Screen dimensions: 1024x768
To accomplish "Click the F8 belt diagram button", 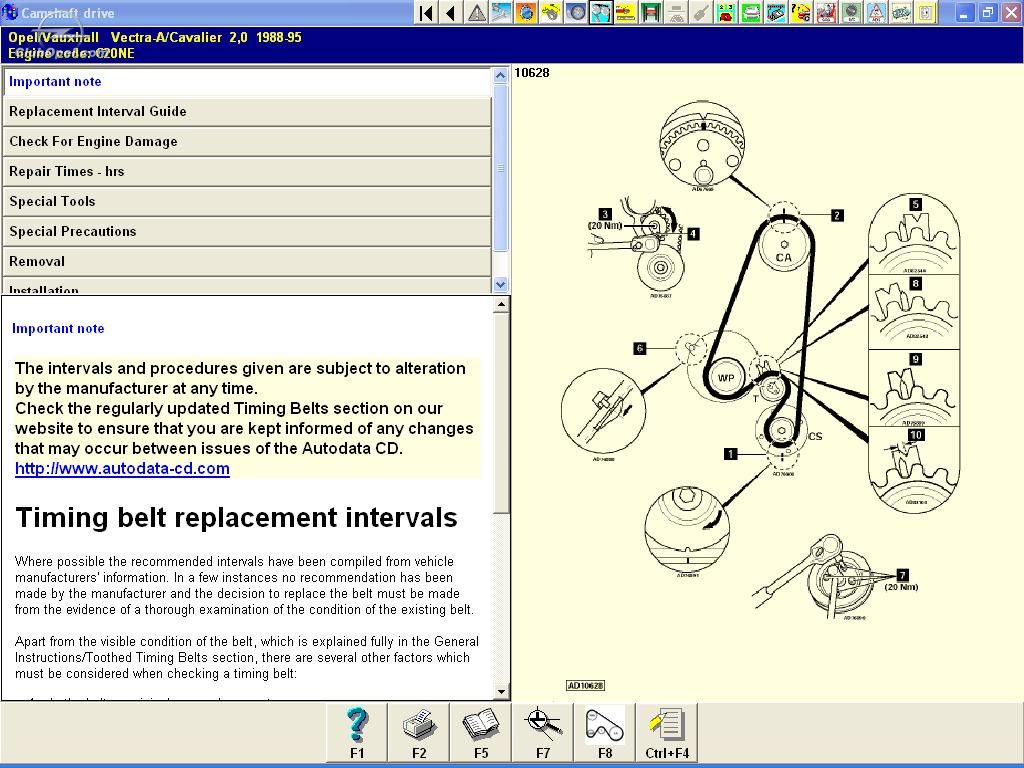I will click(x=605, y=733).
